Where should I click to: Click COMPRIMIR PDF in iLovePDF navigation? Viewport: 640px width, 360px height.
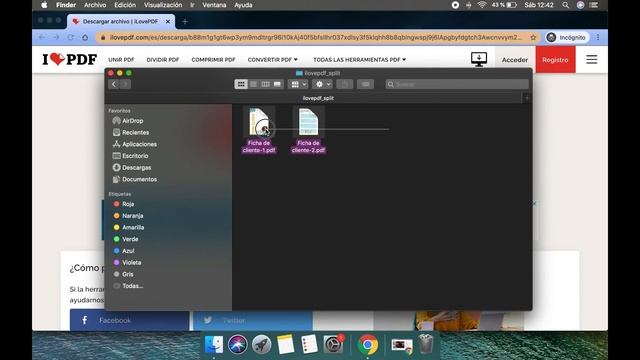click(x=213, y=60)
